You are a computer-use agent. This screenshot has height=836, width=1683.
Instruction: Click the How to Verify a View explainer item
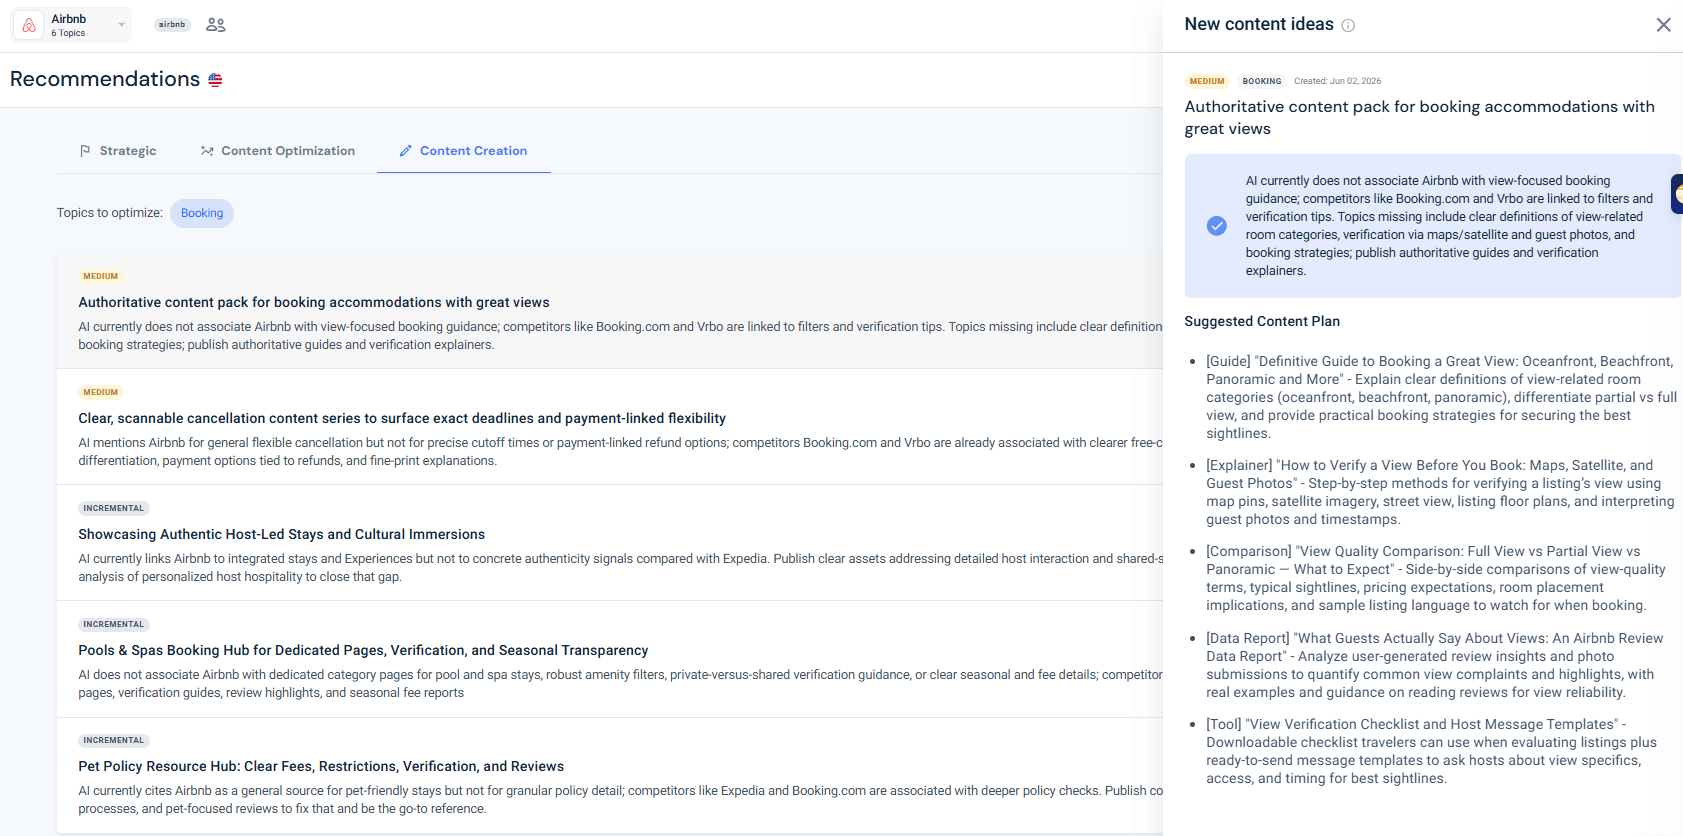point(1440,492)
